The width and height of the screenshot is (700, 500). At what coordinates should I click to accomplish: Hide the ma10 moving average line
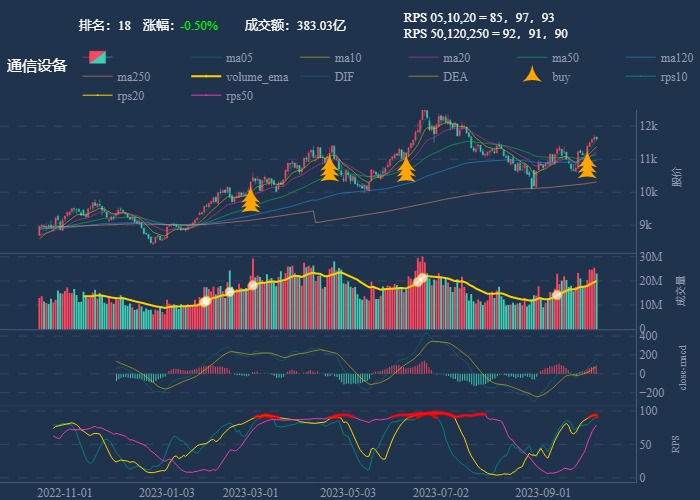(x=347, y=58)
